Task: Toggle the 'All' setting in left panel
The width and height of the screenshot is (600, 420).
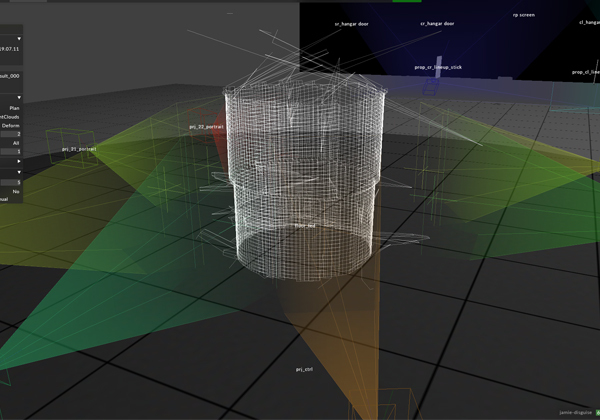Action: (15, 143)
